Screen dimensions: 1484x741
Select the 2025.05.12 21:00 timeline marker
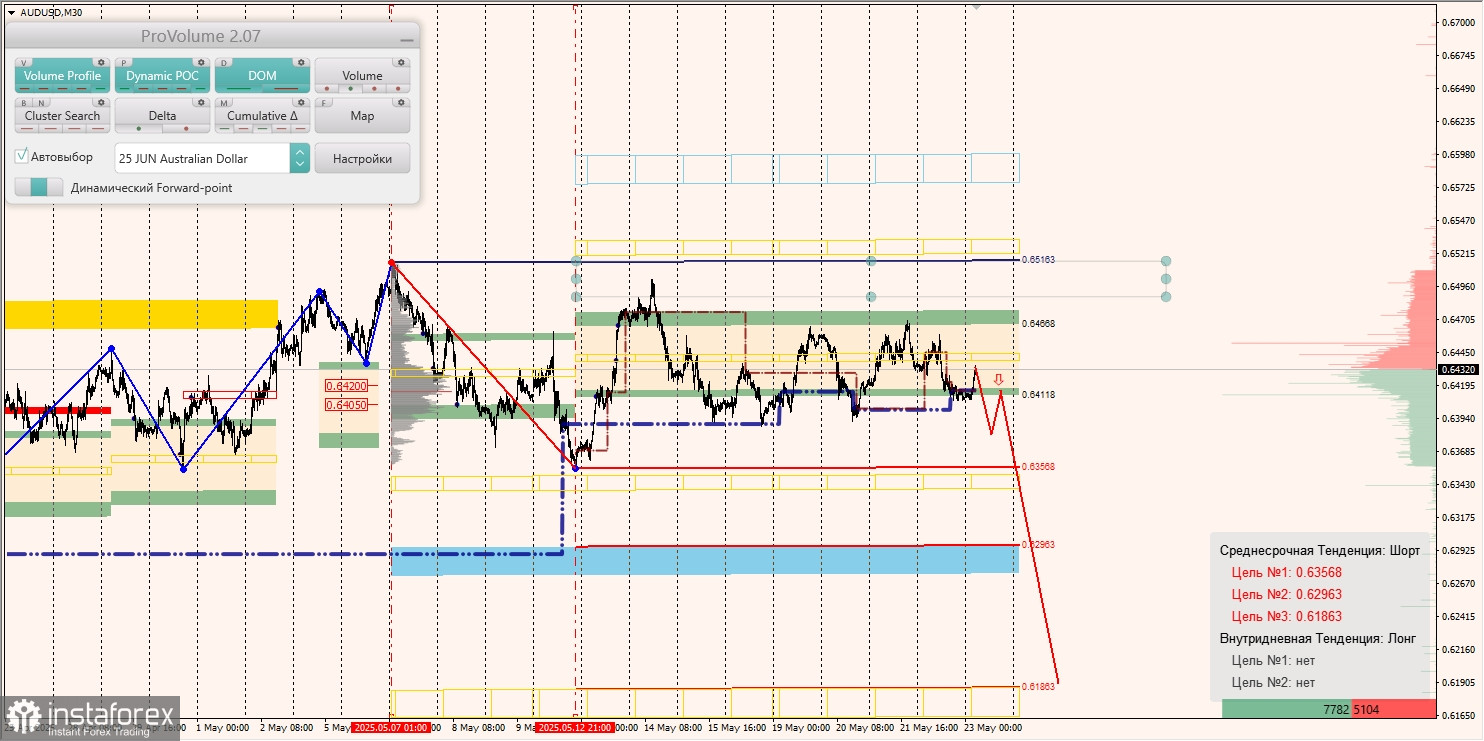tap(575, 728)
